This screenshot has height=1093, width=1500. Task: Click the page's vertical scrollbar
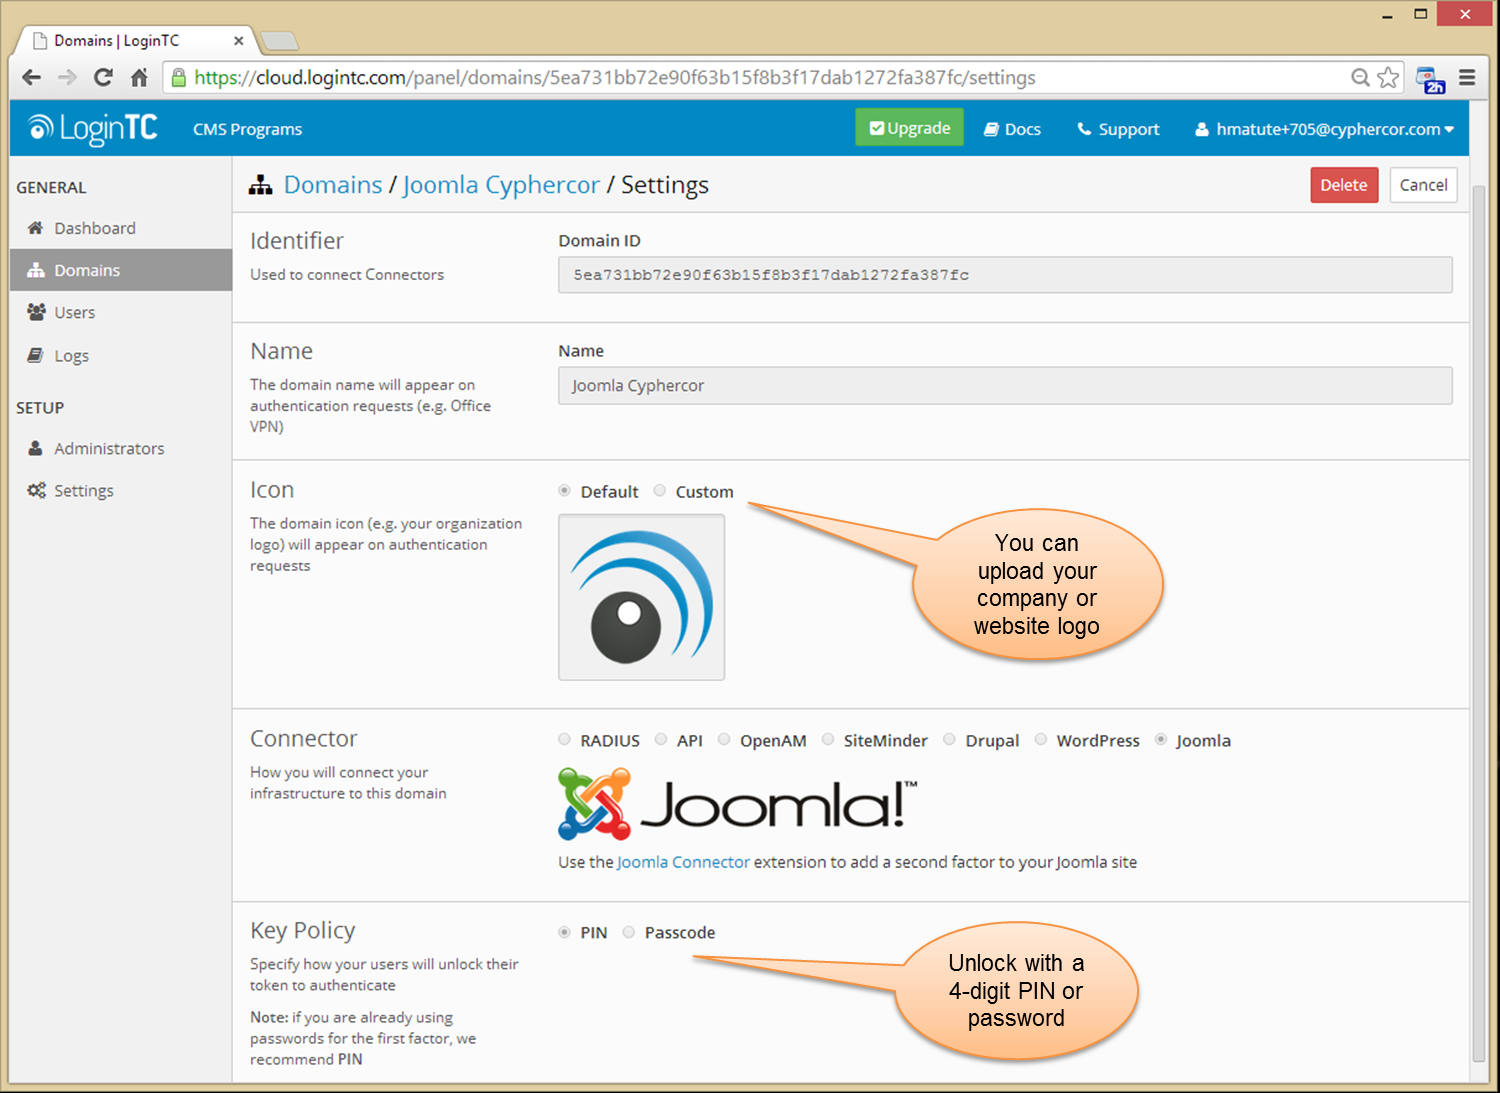(x=1479, y=620)
